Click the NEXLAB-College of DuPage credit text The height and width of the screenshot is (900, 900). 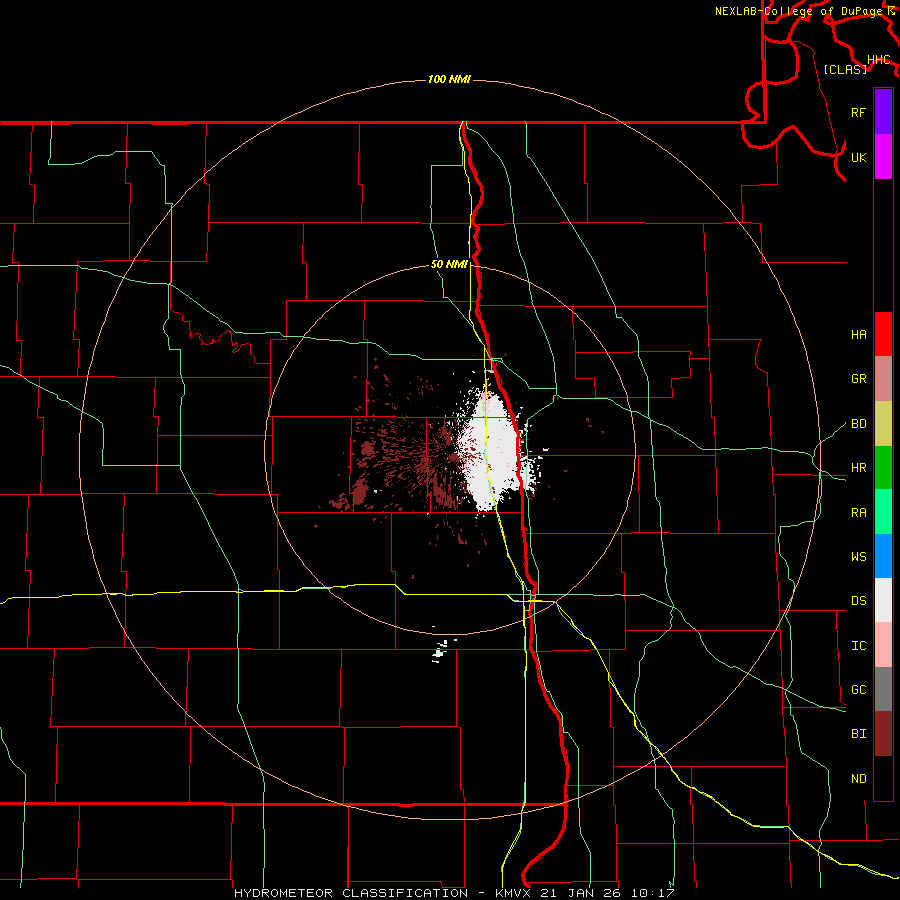point(798,11)
